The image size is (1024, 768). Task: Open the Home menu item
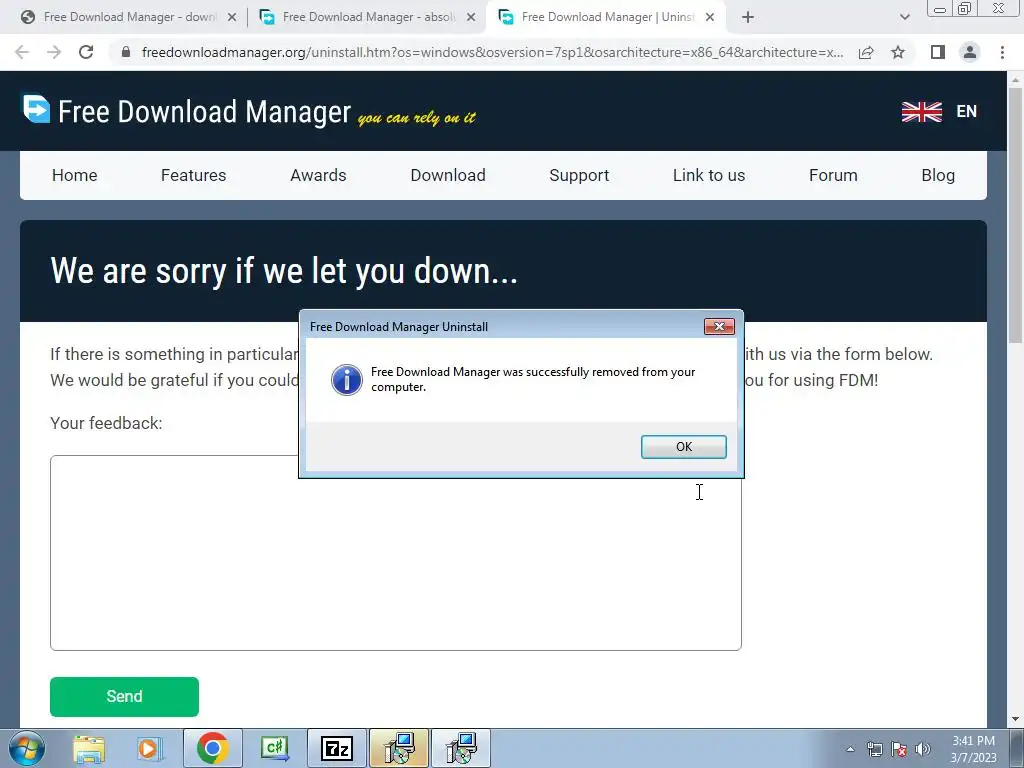74,175
